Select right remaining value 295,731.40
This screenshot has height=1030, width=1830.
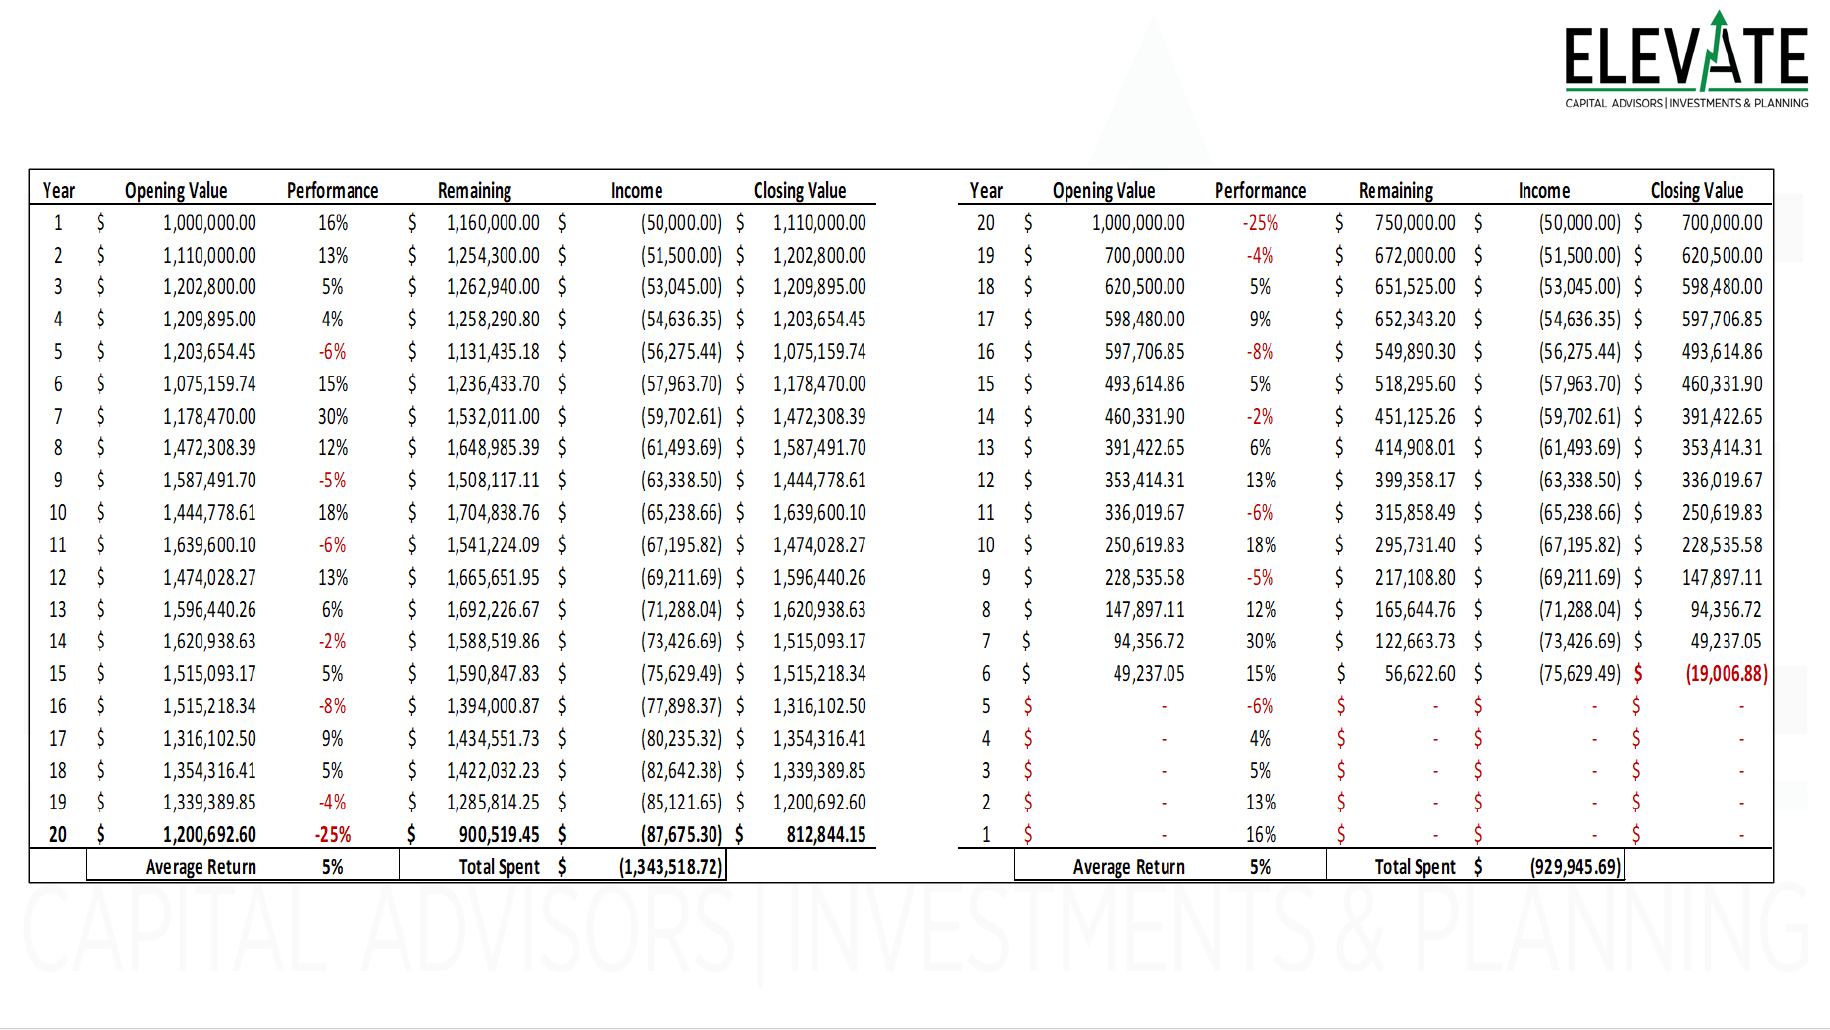[1415, 545]
